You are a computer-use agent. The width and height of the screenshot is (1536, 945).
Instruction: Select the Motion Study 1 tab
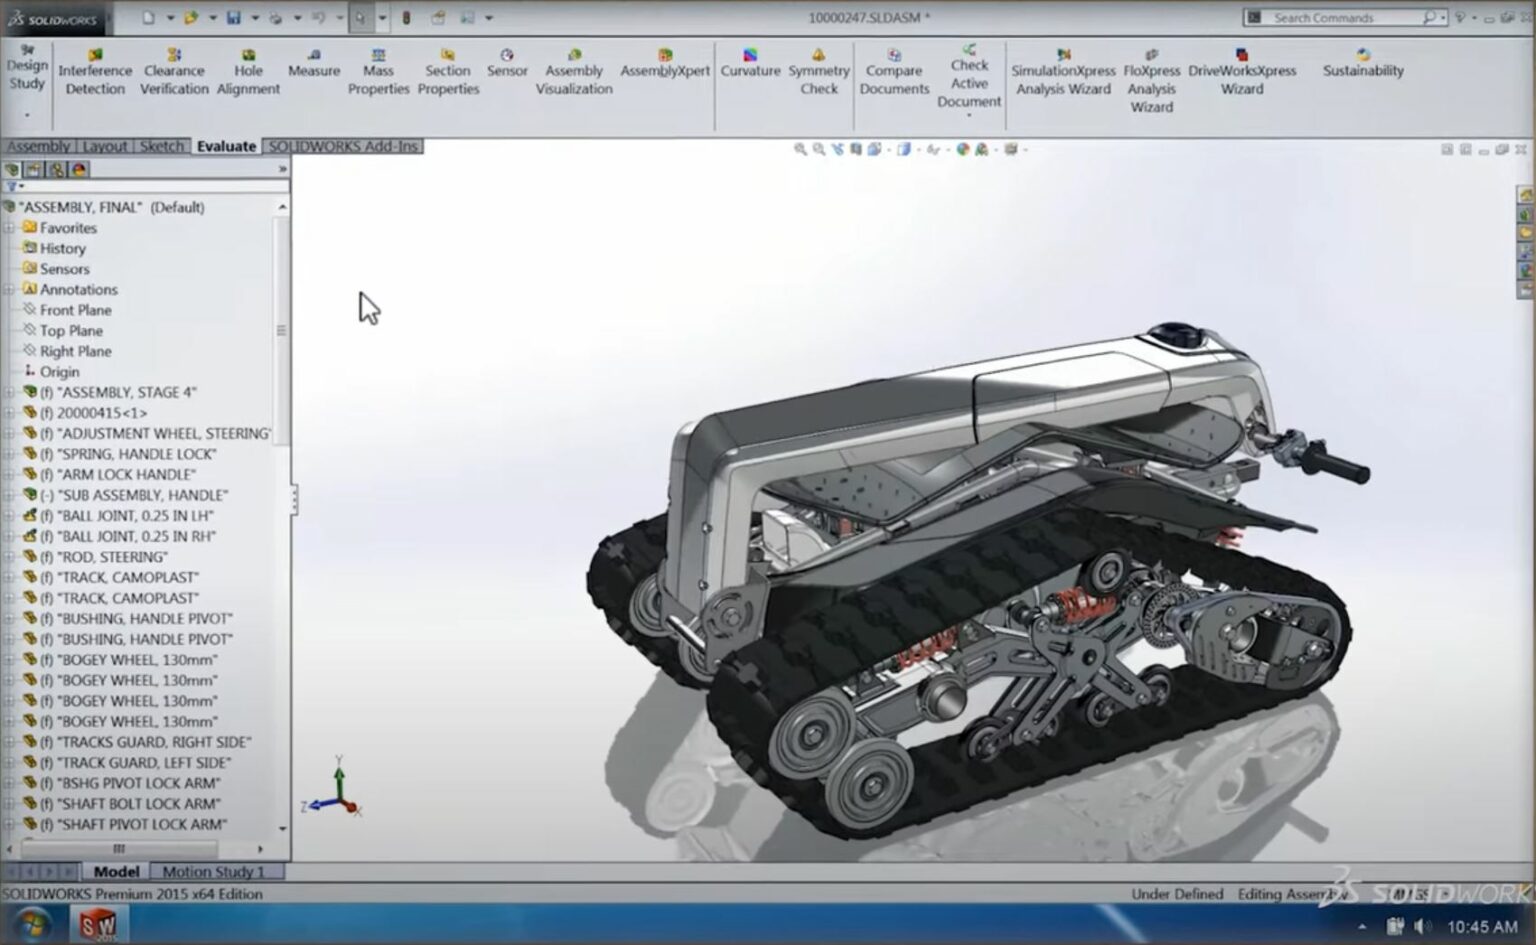pos(216,871)
